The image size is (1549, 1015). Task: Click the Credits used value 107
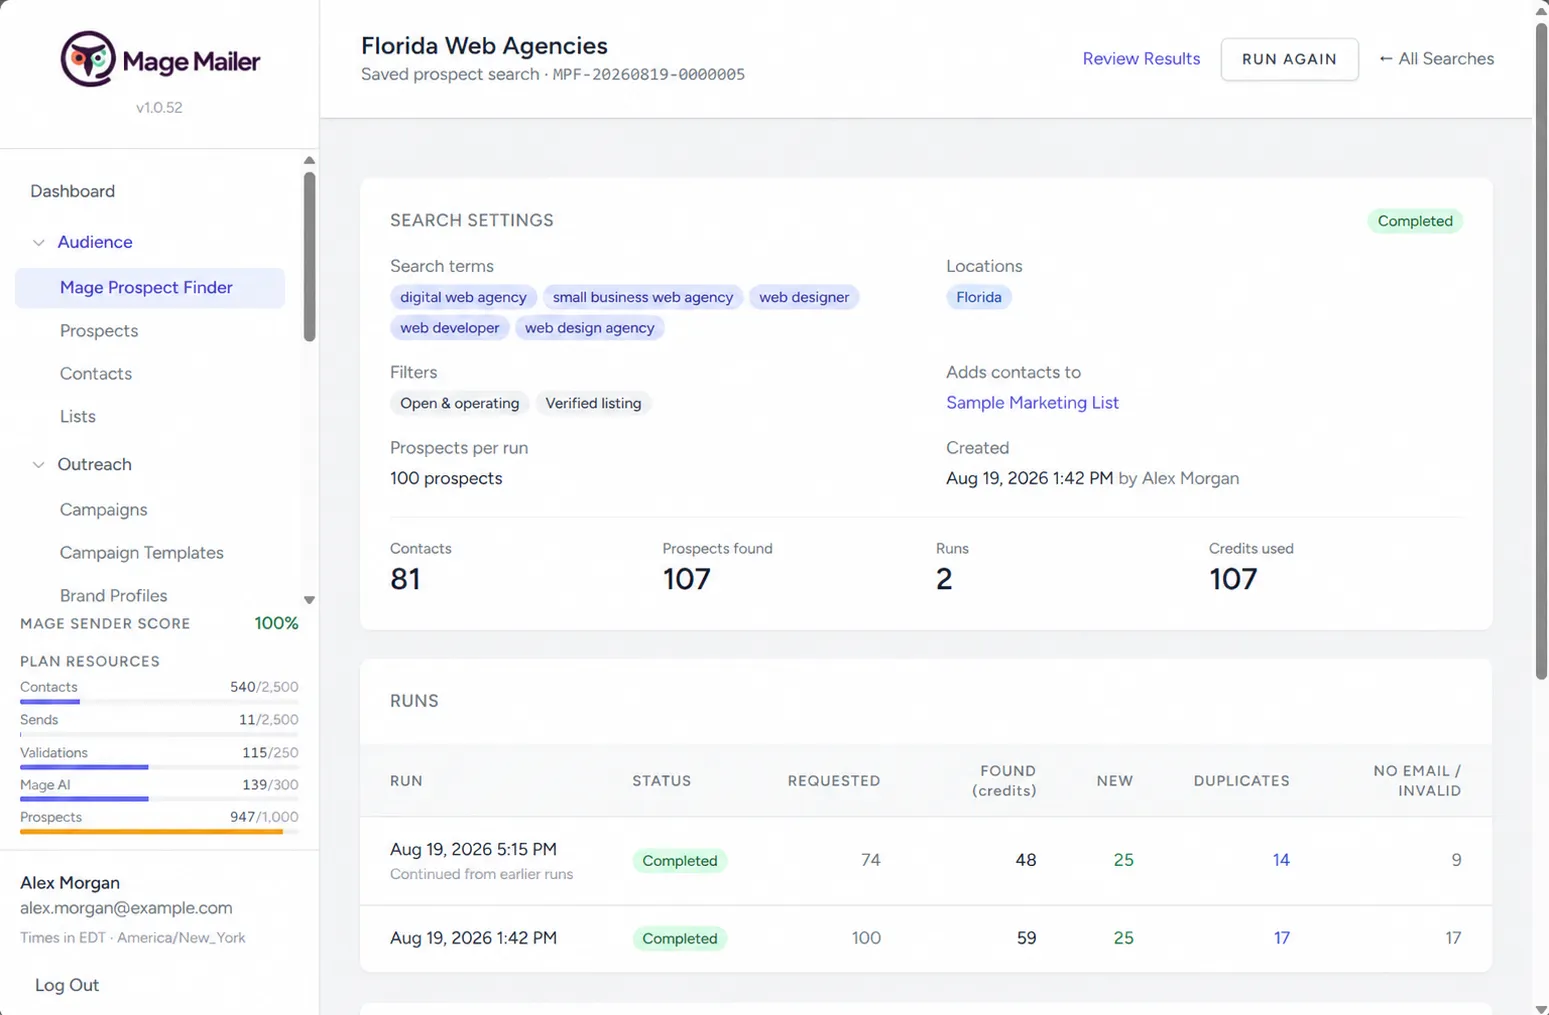1233,579
